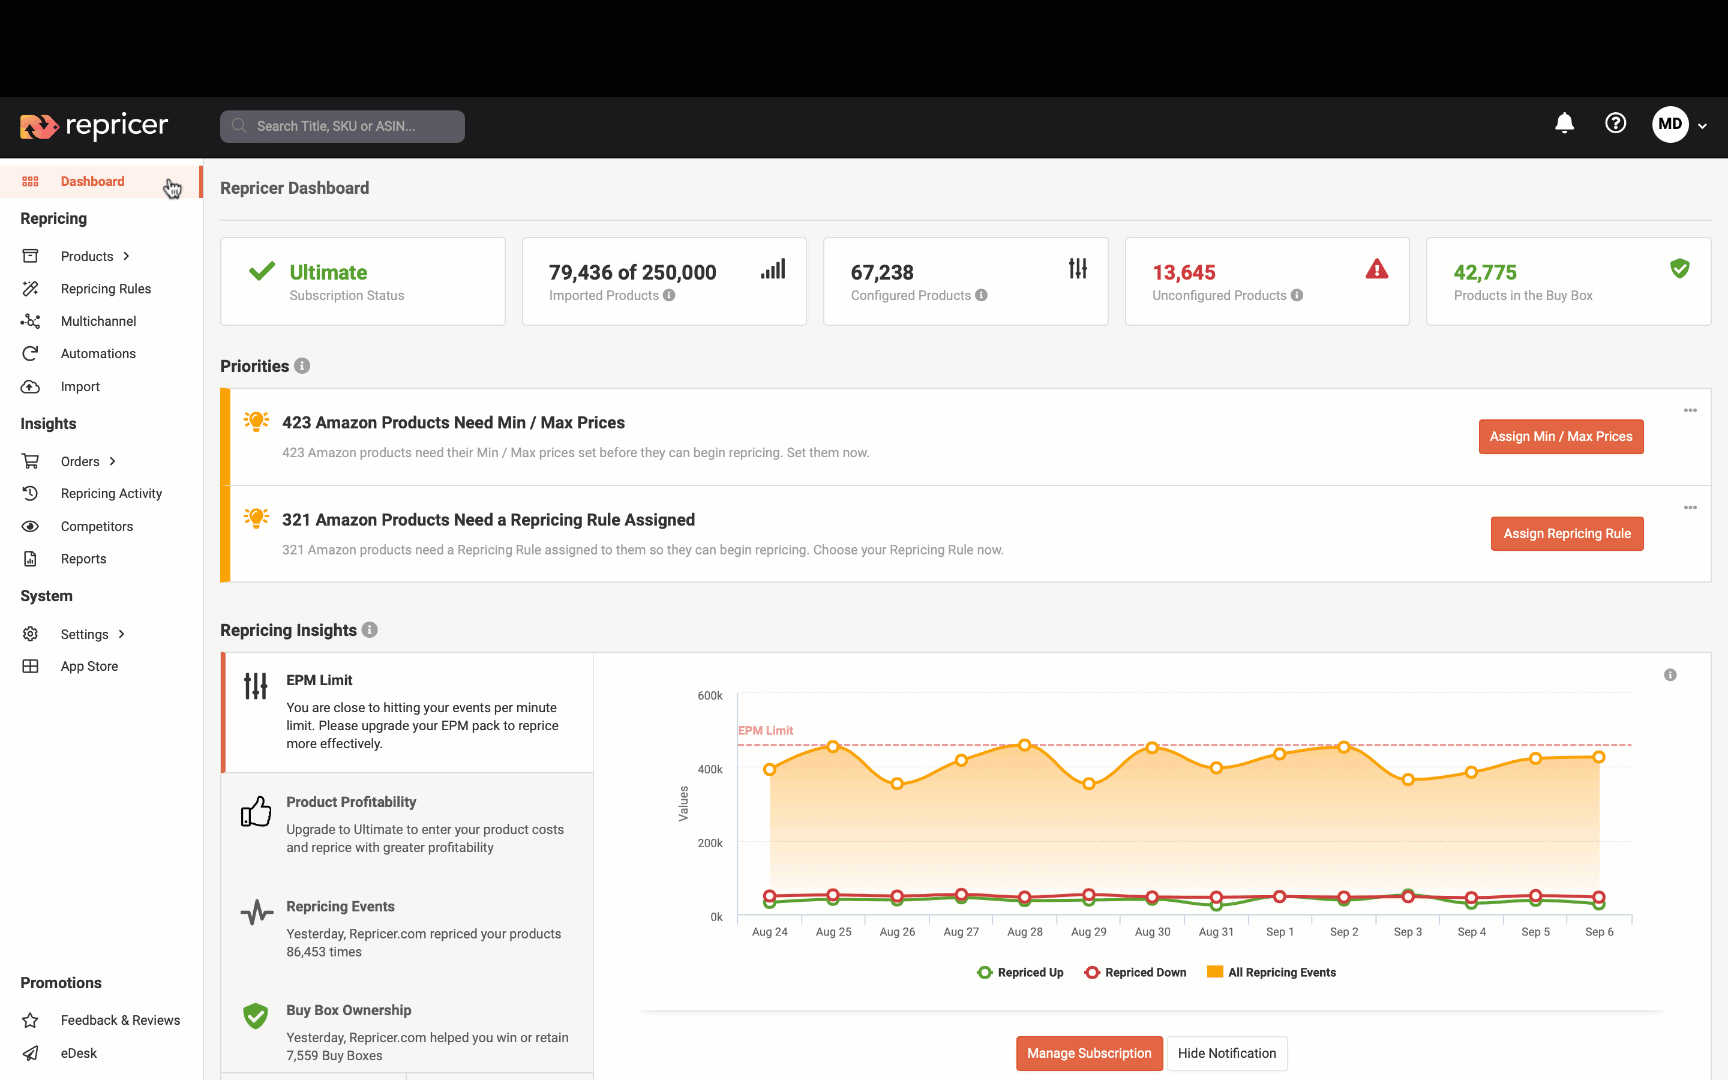Click Assign Min / Max Prices button
1728x1080 pixels.
coord(1561,437)
